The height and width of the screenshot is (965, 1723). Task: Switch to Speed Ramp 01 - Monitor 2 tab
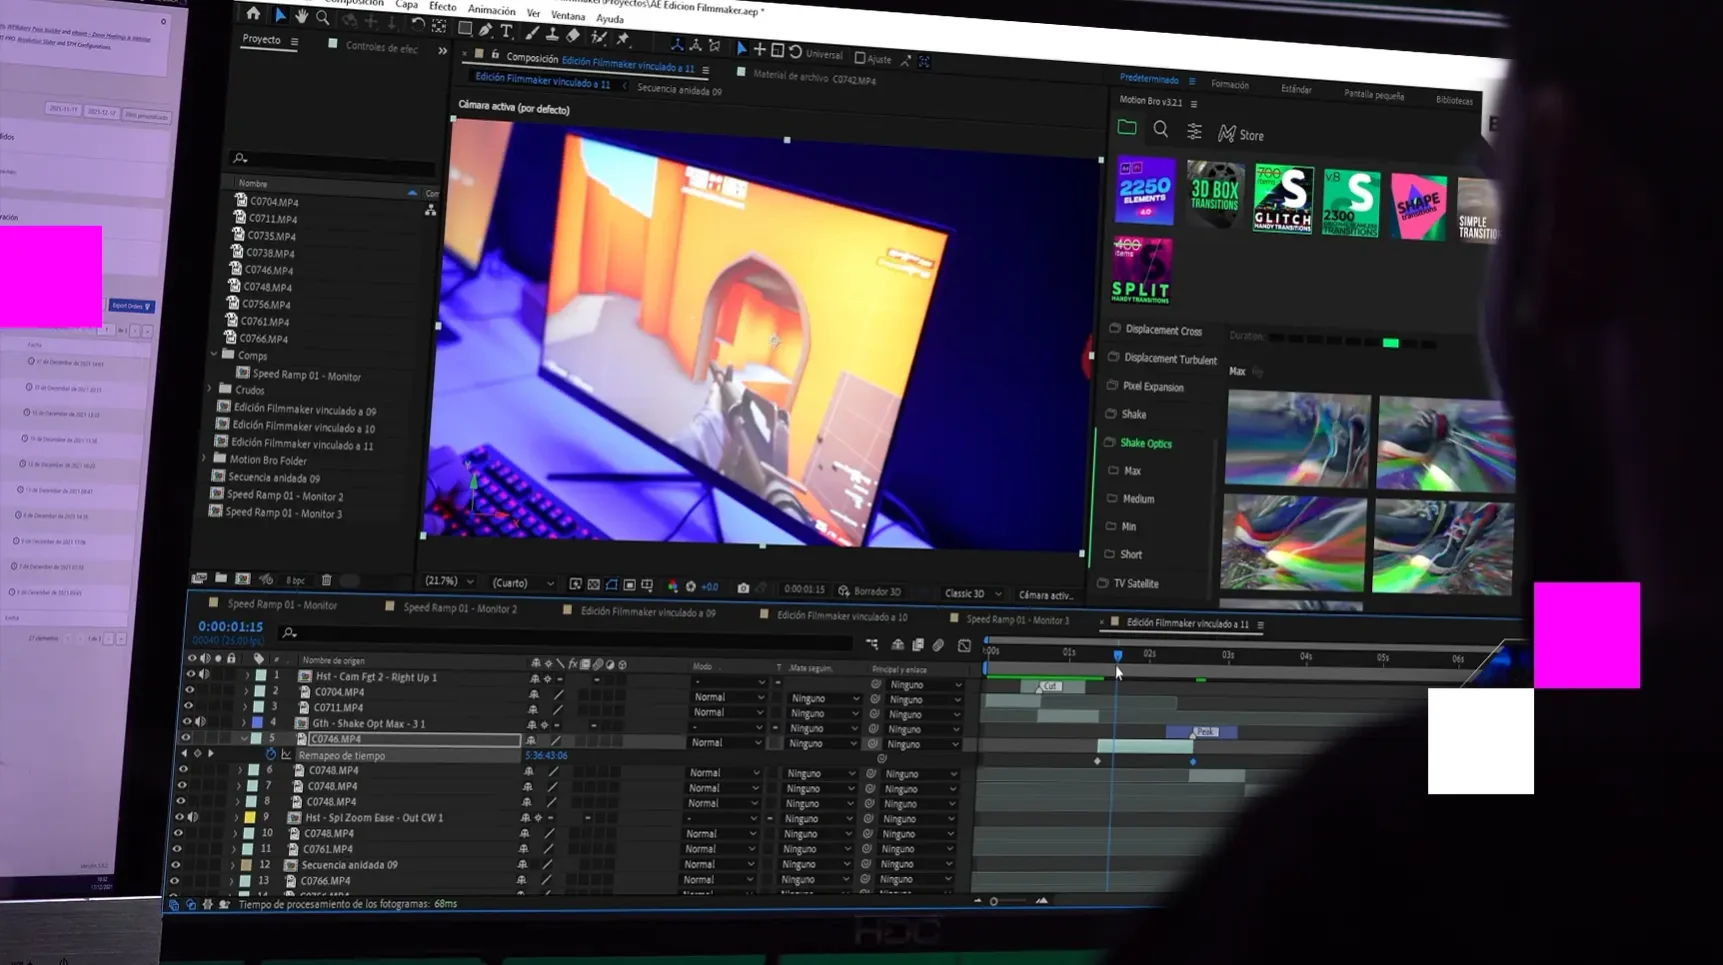pyautogui.click(x=460, y=607)
